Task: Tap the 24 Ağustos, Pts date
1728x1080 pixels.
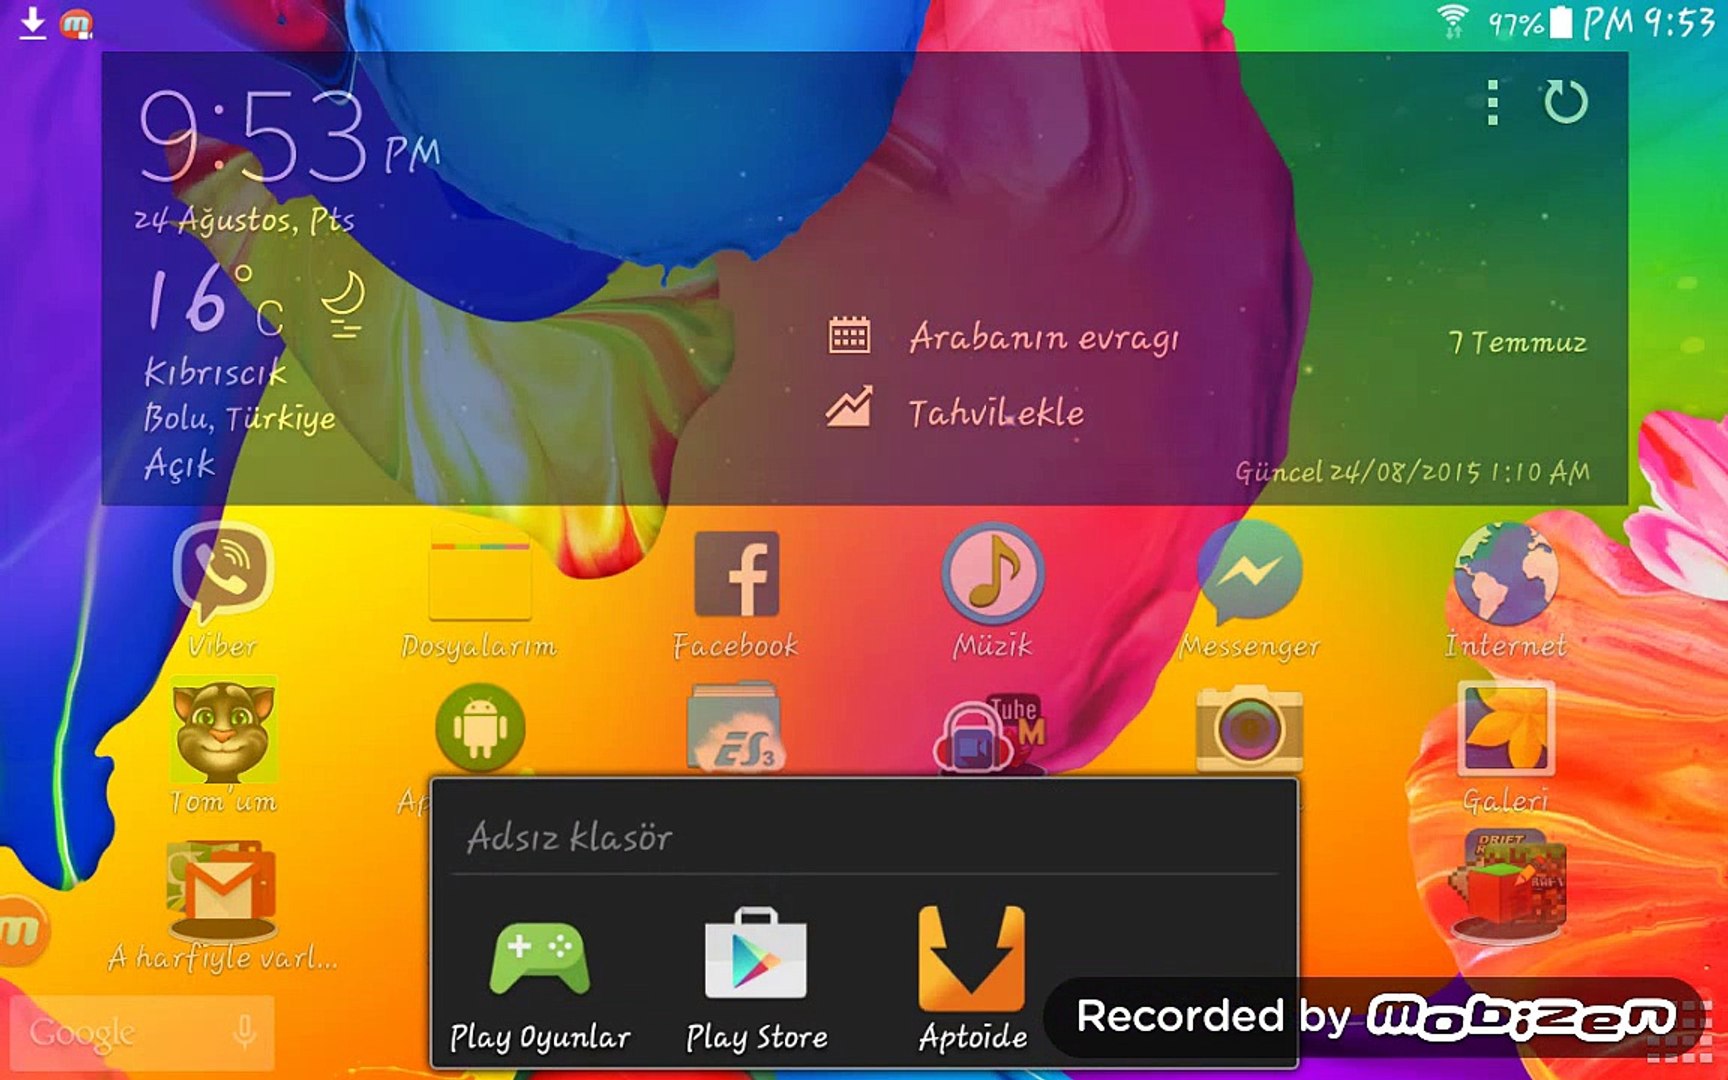Action: coord(245,219)
